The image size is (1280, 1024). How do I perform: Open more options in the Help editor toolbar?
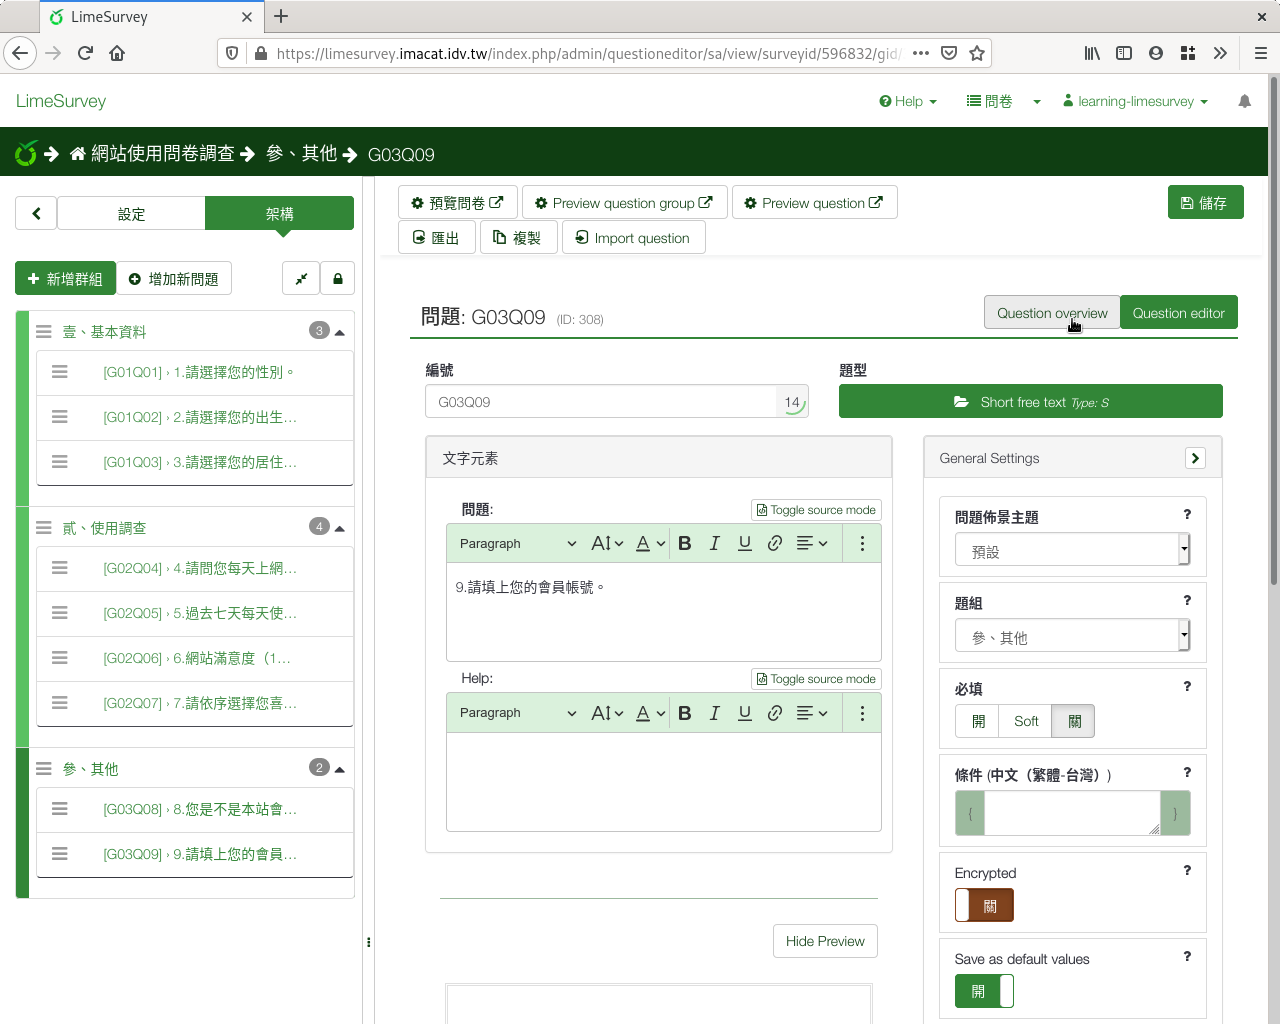click(x=862, y=712)
